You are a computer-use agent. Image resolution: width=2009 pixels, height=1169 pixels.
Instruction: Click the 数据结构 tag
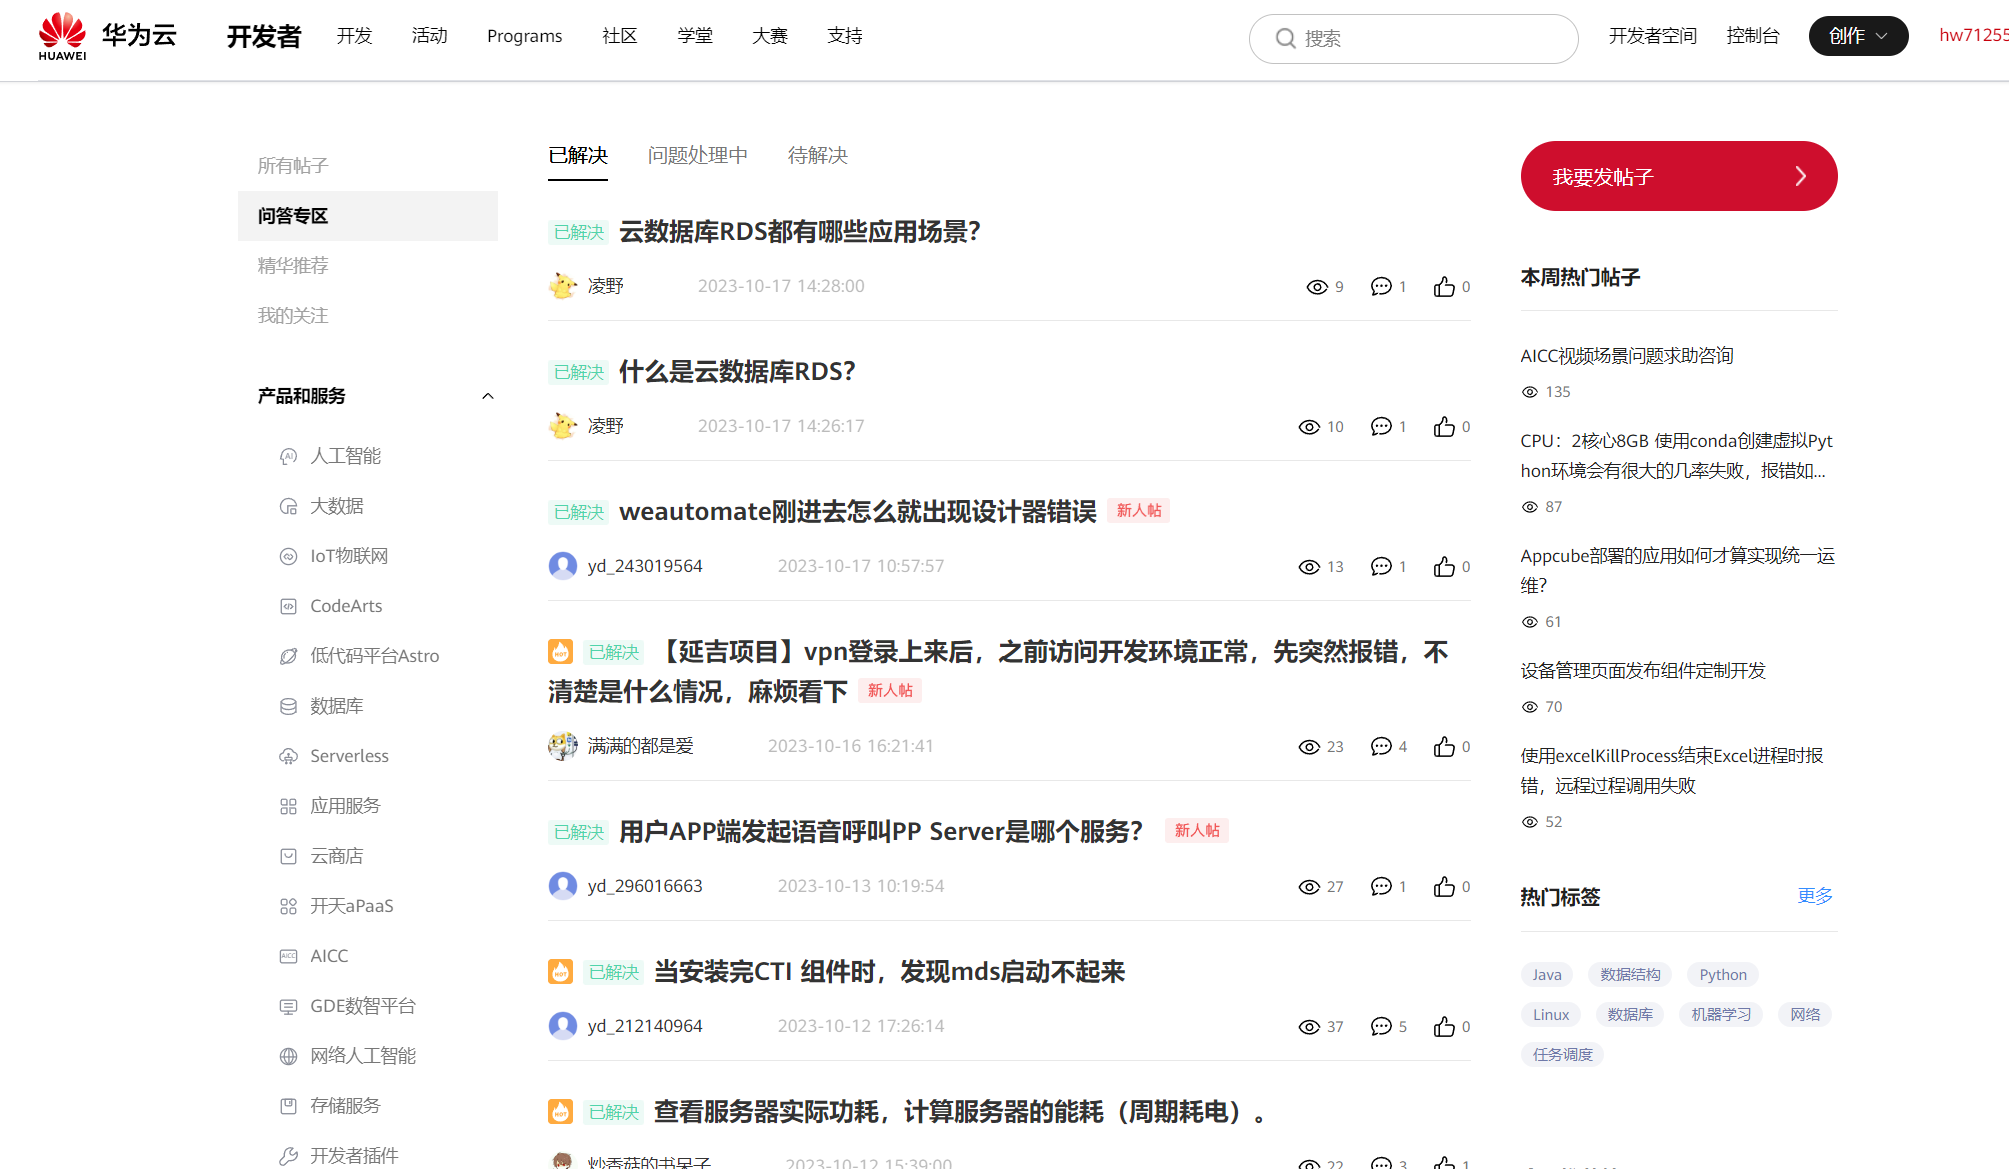point(1630,975)
